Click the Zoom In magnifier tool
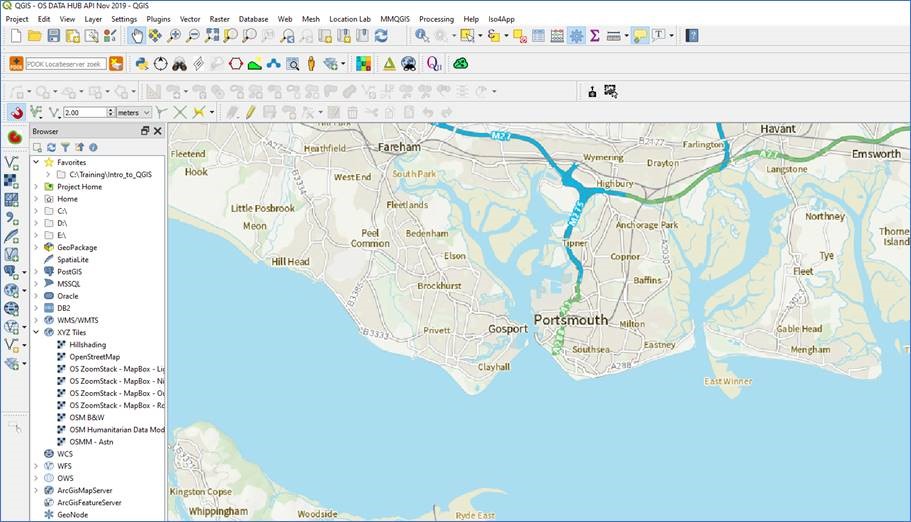Viewport: 911px width, 522px height. [174, 36]
